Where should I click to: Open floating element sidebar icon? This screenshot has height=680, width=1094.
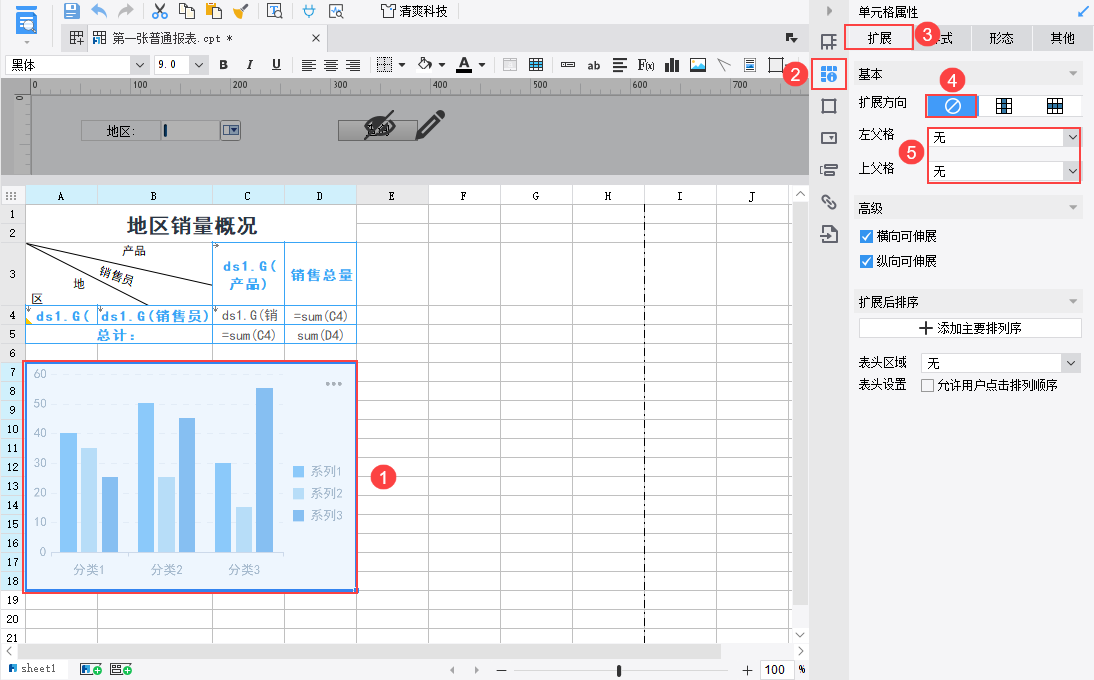(x=829, y=106)
